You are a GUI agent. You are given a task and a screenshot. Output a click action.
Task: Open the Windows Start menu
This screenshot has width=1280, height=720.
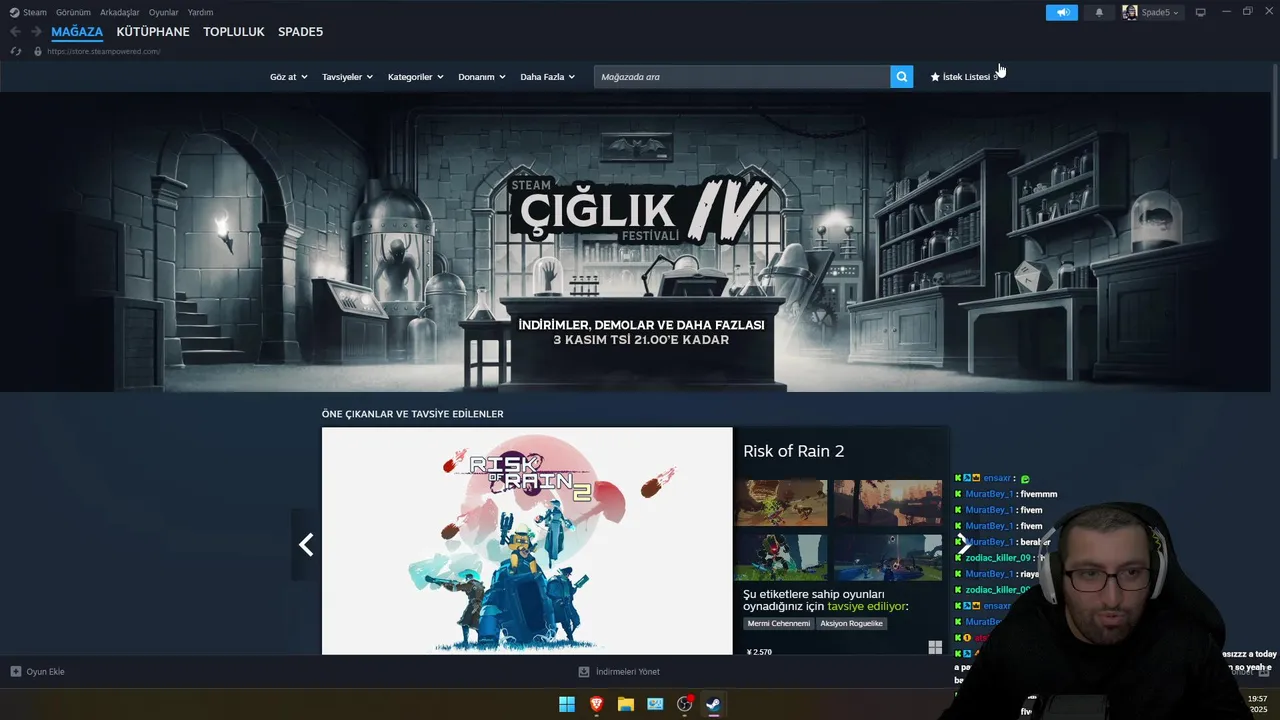(566, 704)
